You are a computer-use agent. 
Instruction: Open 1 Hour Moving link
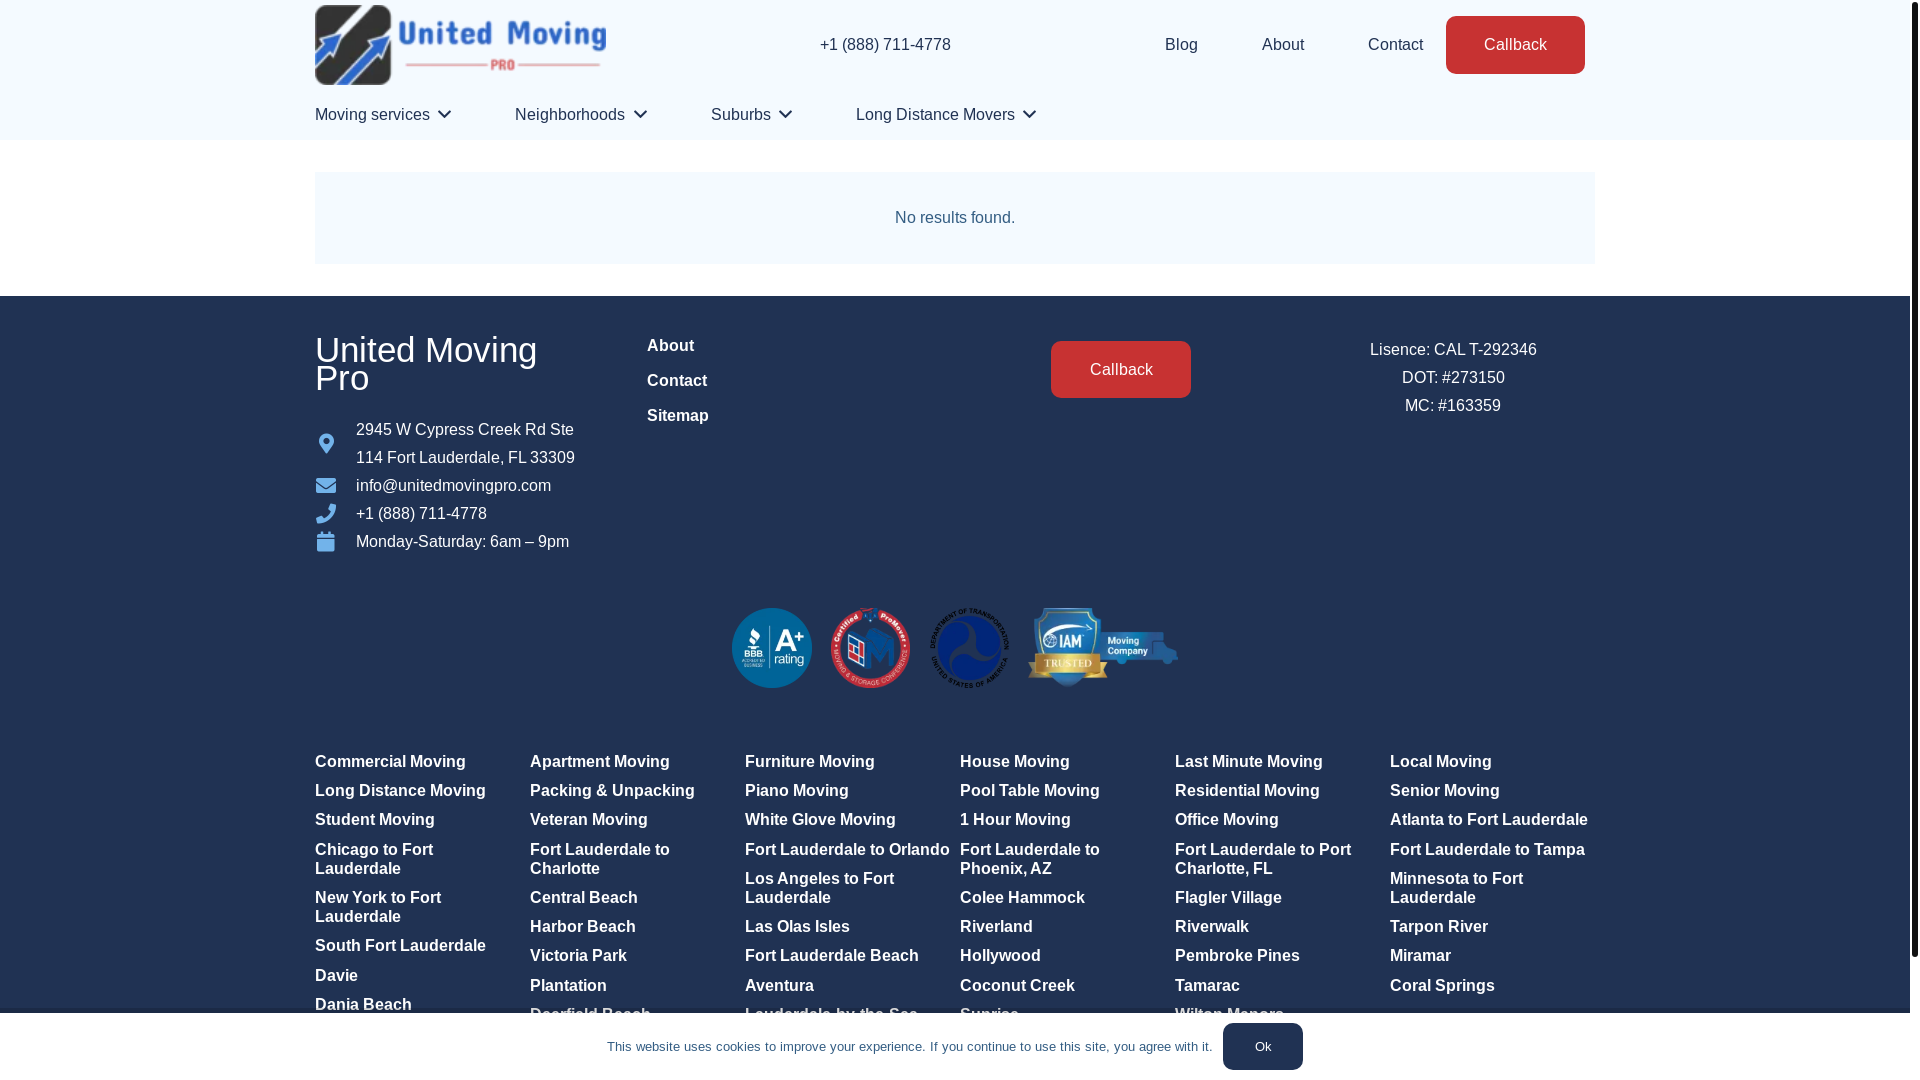click(1015, 820)
